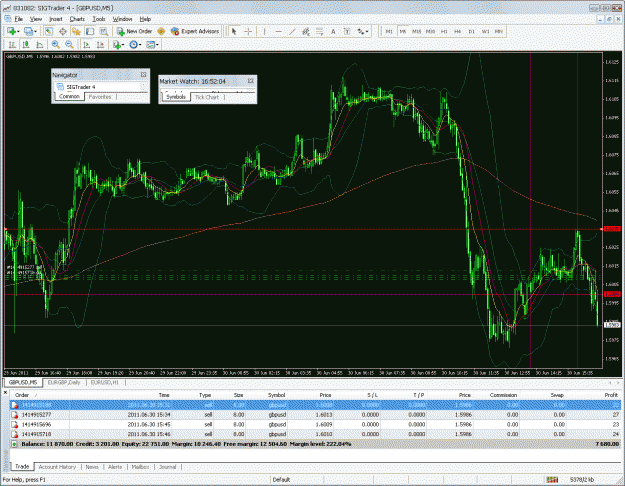This screenshot has width=625, height=486.
Task: Switch chart to MN timeframe
Action: pyautogui.click(x=498, y=31)
